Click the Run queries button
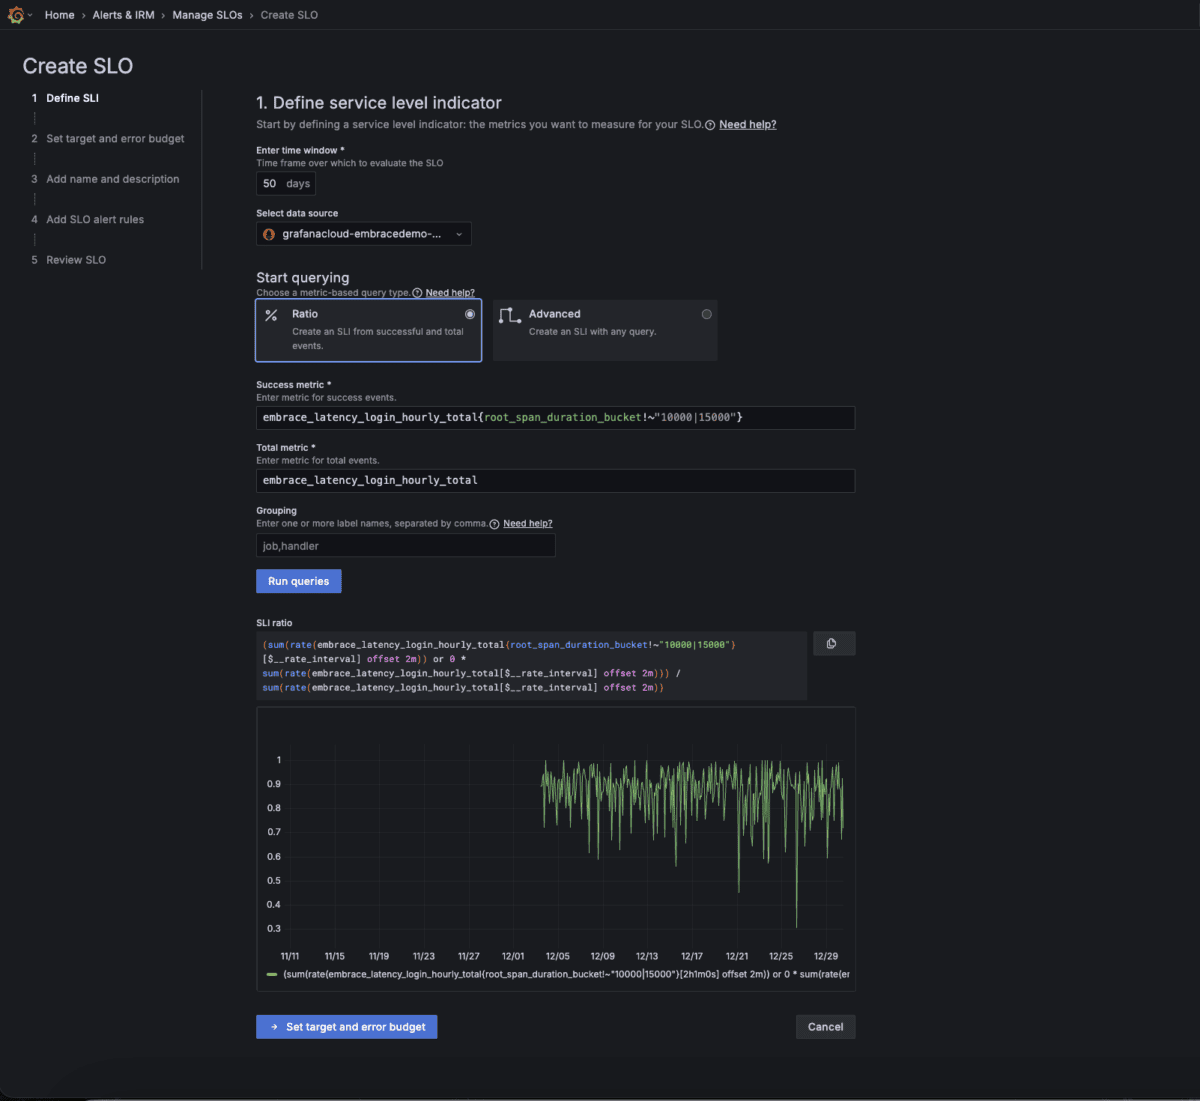This screenshot has width=1200, height=1101. pos(299,581)
